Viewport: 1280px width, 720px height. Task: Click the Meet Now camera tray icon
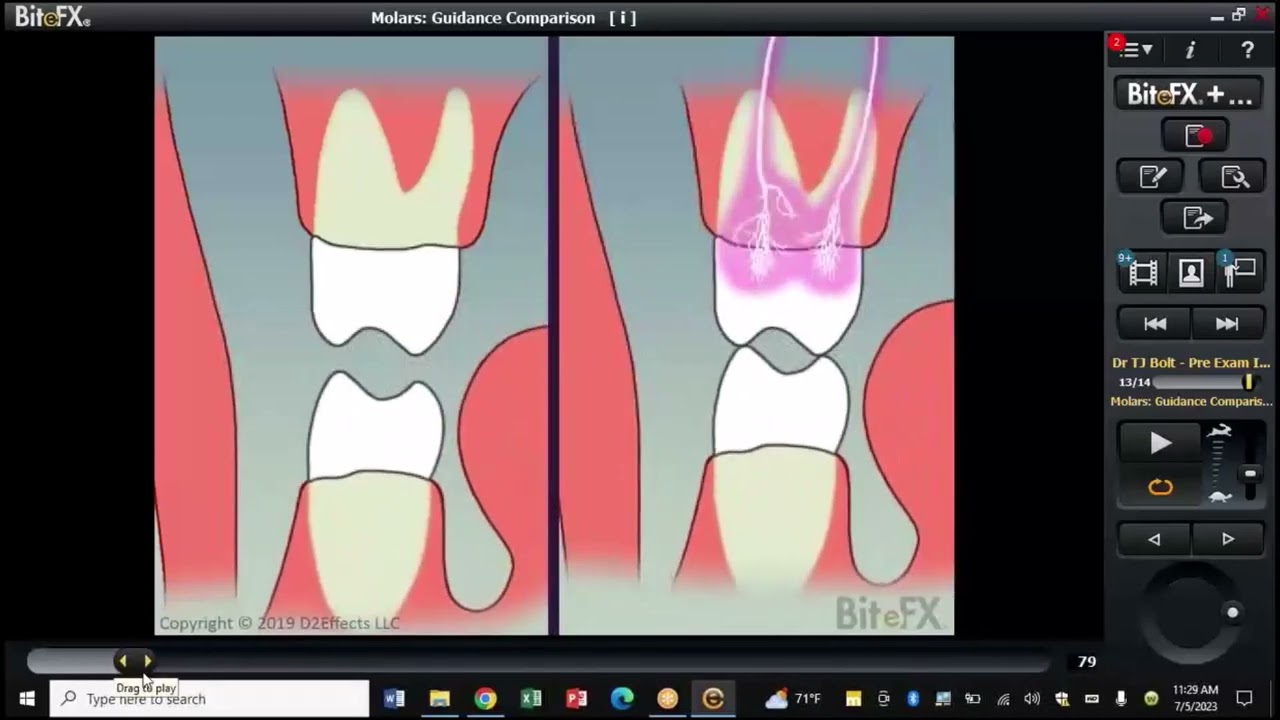[883, 699]
